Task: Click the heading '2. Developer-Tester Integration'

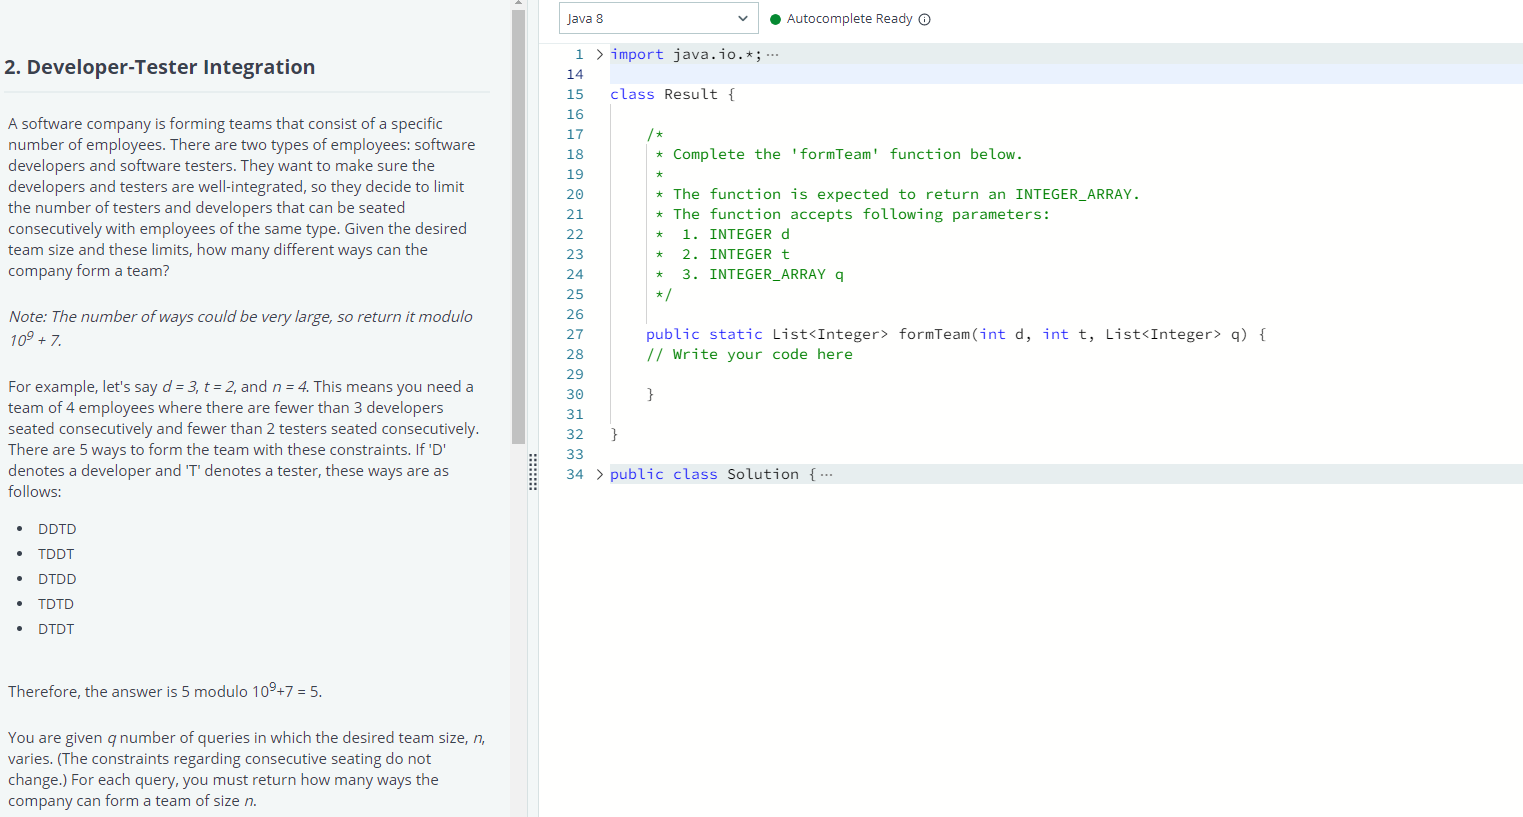Action: pos(160,67)
